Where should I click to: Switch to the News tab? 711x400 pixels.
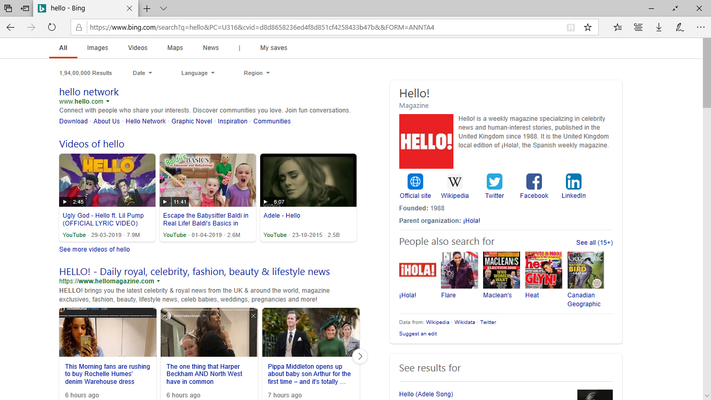point(210,48)
